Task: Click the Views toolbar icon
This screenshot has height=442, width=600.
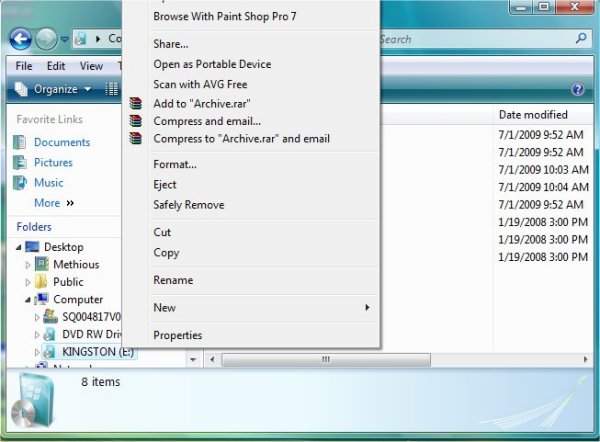Action: pos(111,89)
